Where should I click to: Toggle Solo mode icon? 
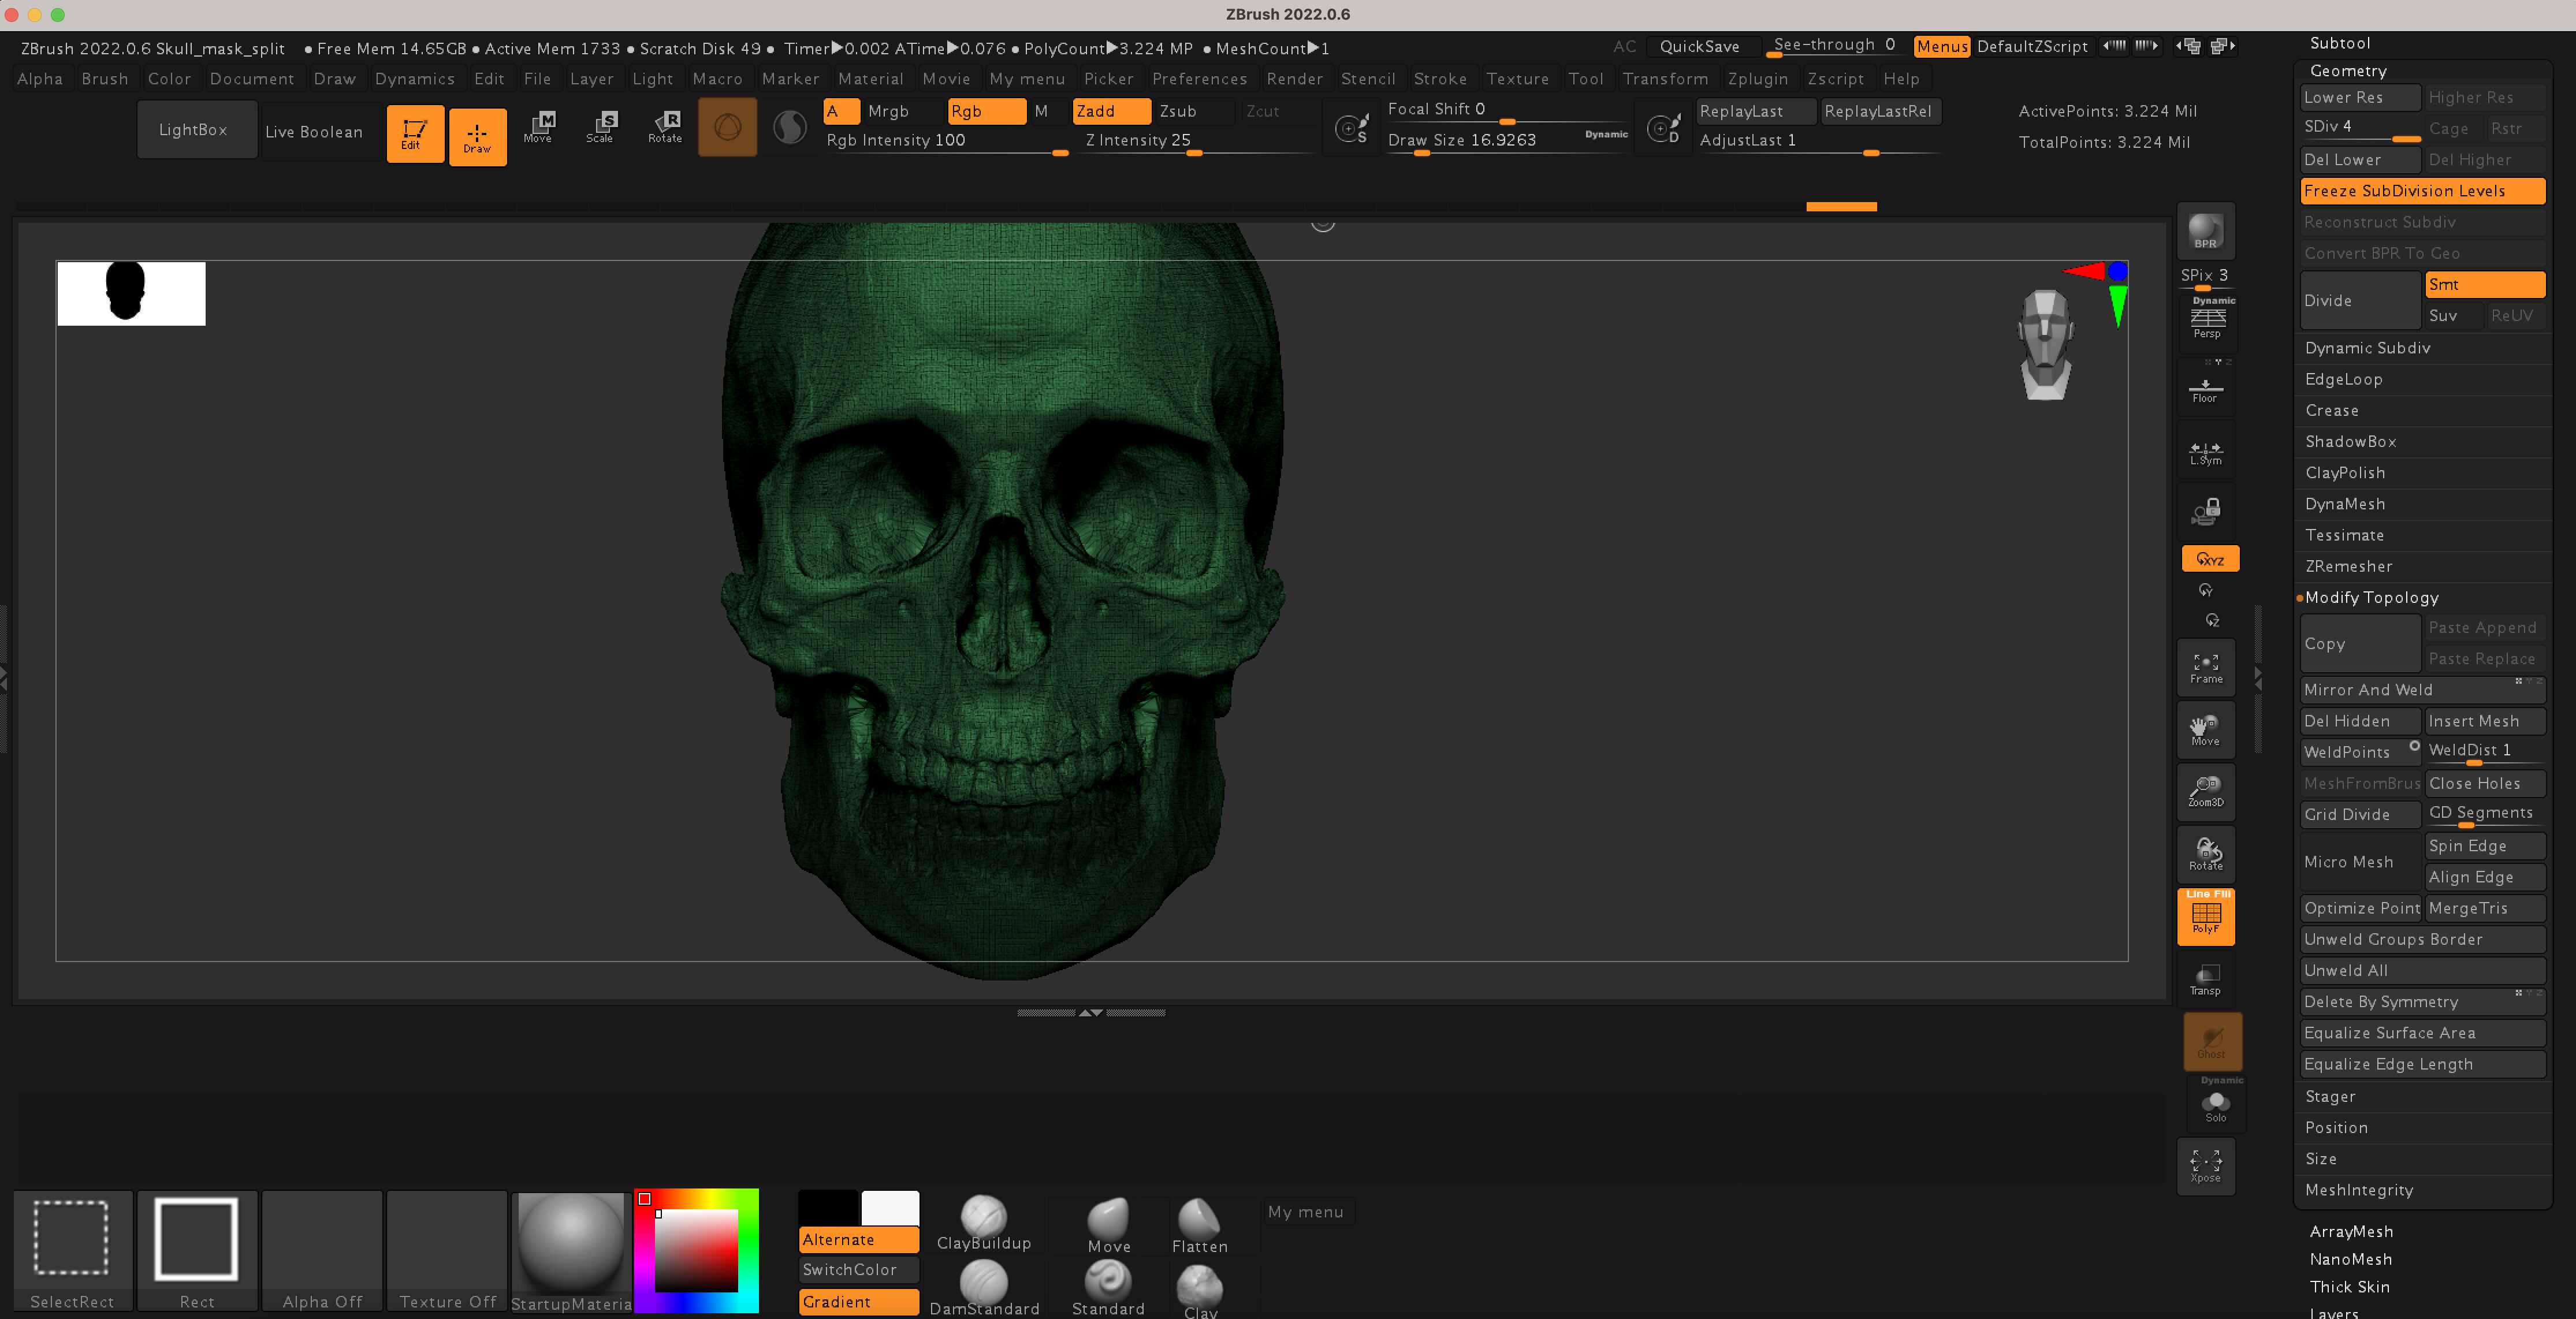2215,1105
